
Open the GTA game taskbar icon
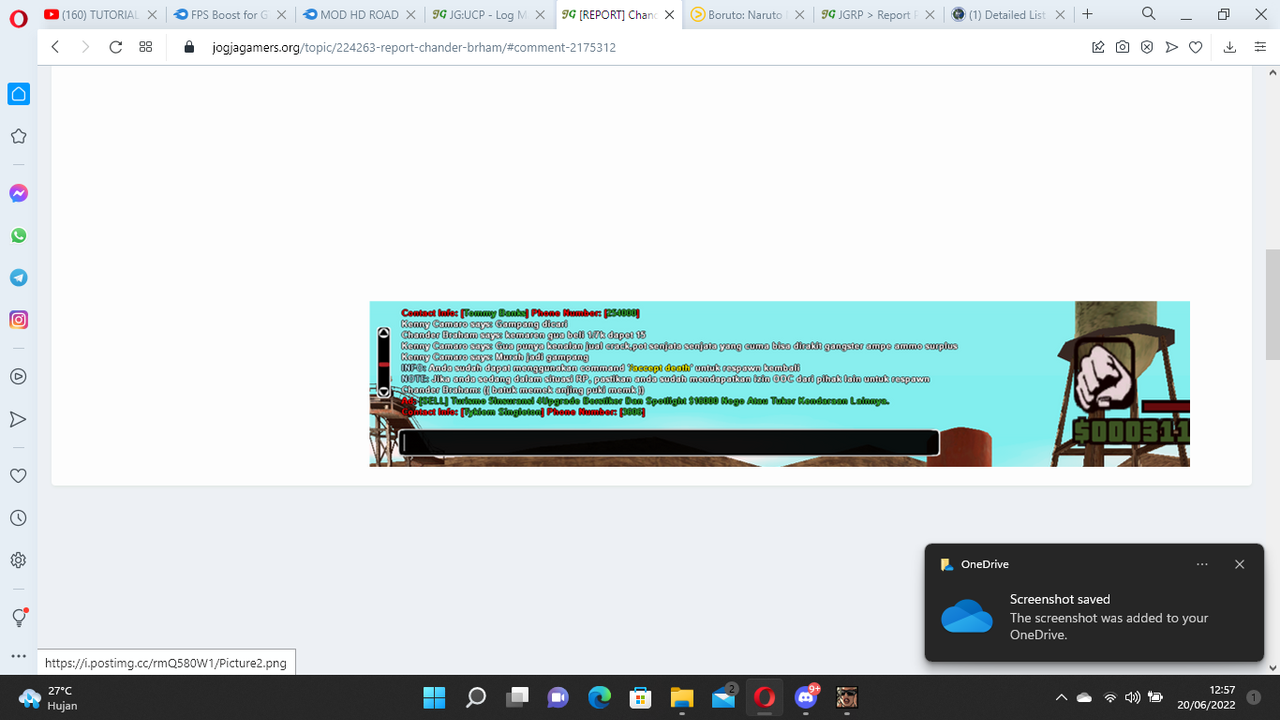coord(847,697)
